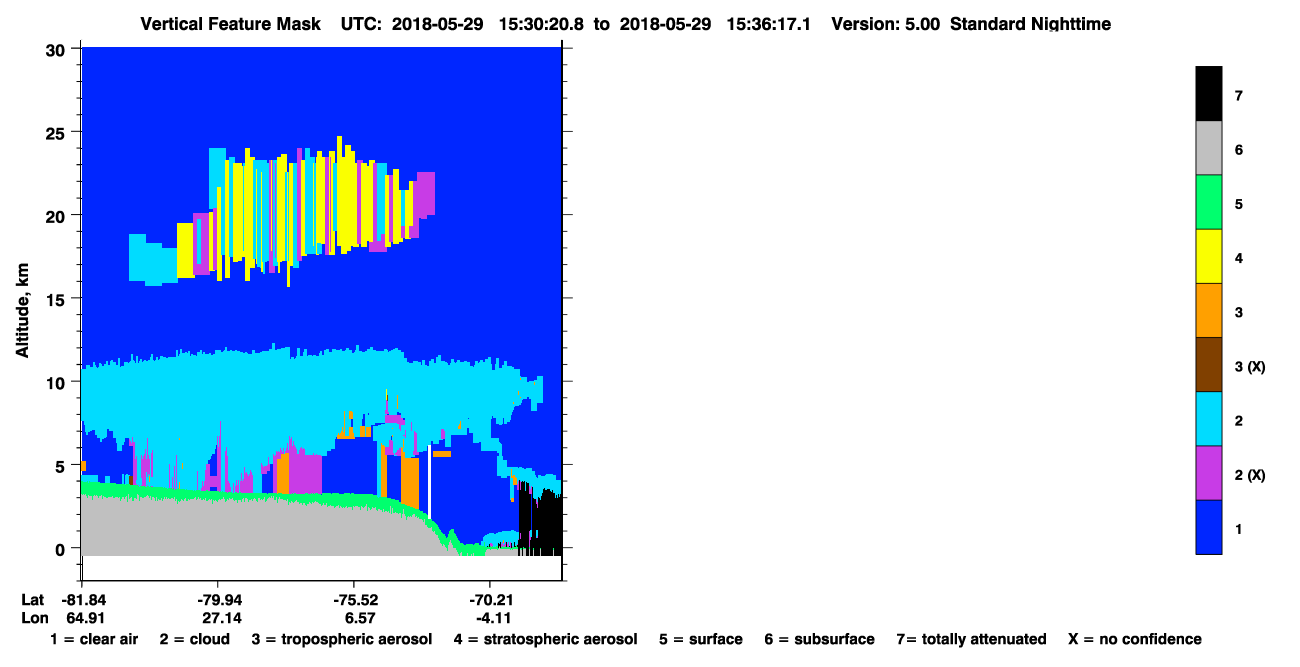Click the gray color swatch labeled 6
The height and width of the screenshot is (667, 1300).
[1208, 148]
